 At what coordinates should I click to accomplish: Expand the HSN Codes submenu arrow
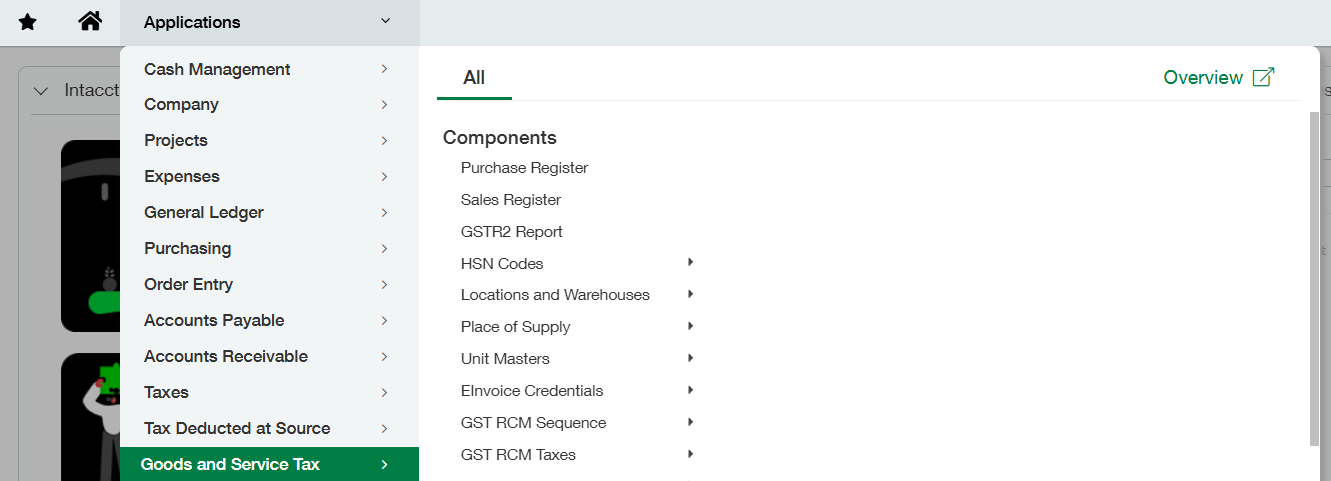(x=690, y=263)
